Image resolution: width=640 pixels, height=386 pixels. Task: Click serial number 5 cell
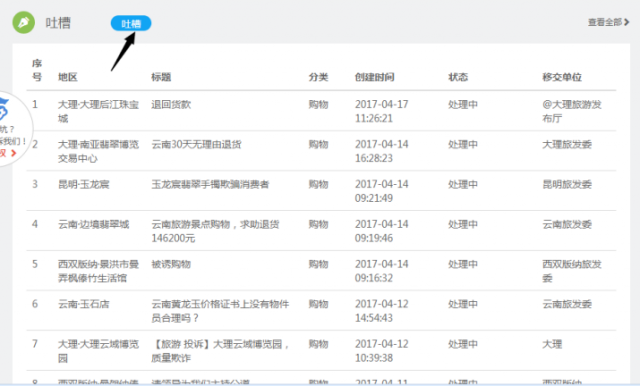click(35, 264)
